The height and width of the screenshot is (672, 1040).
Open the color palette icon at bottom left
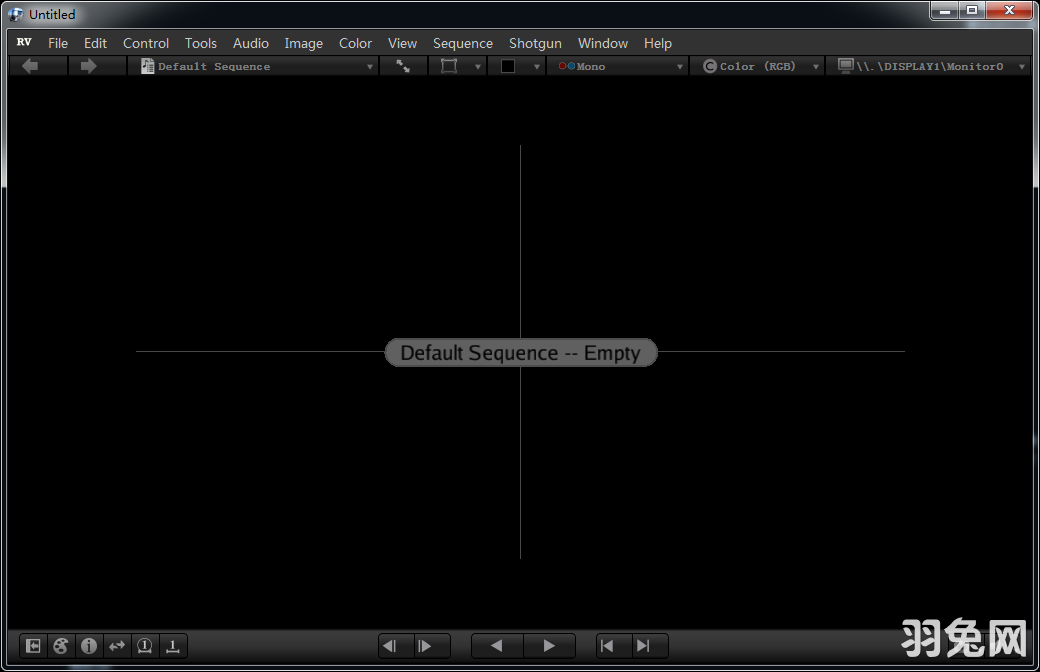click(x=61, y=646)
